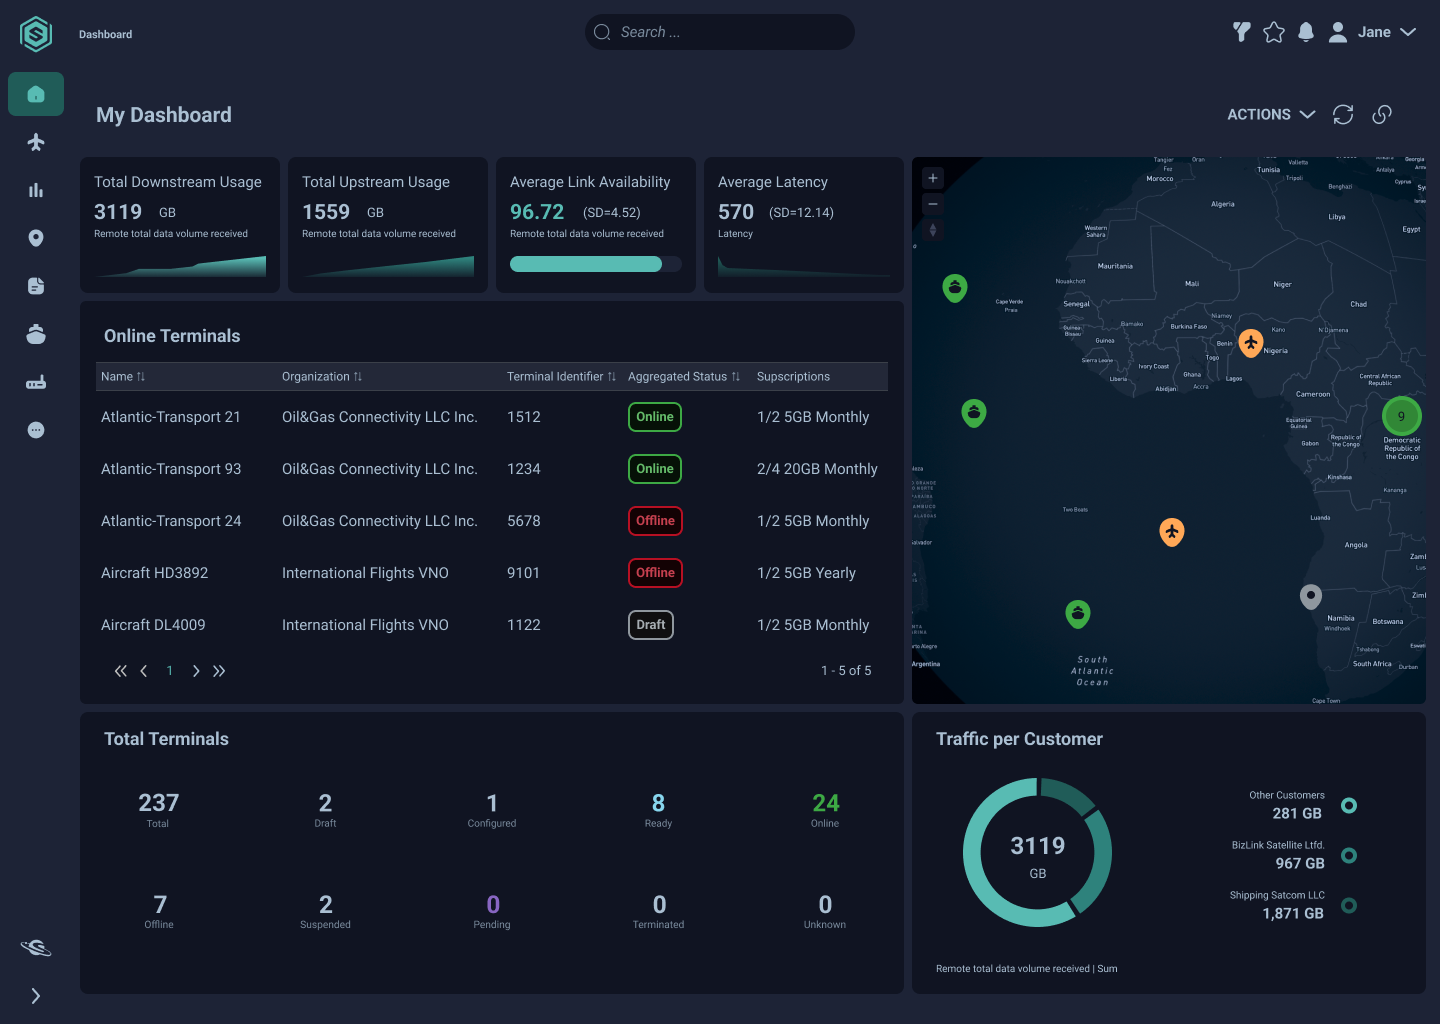The image size is (1440, 1024).
Task: Sort table by Aggregated Status column
Action: (x=684, y=377)
